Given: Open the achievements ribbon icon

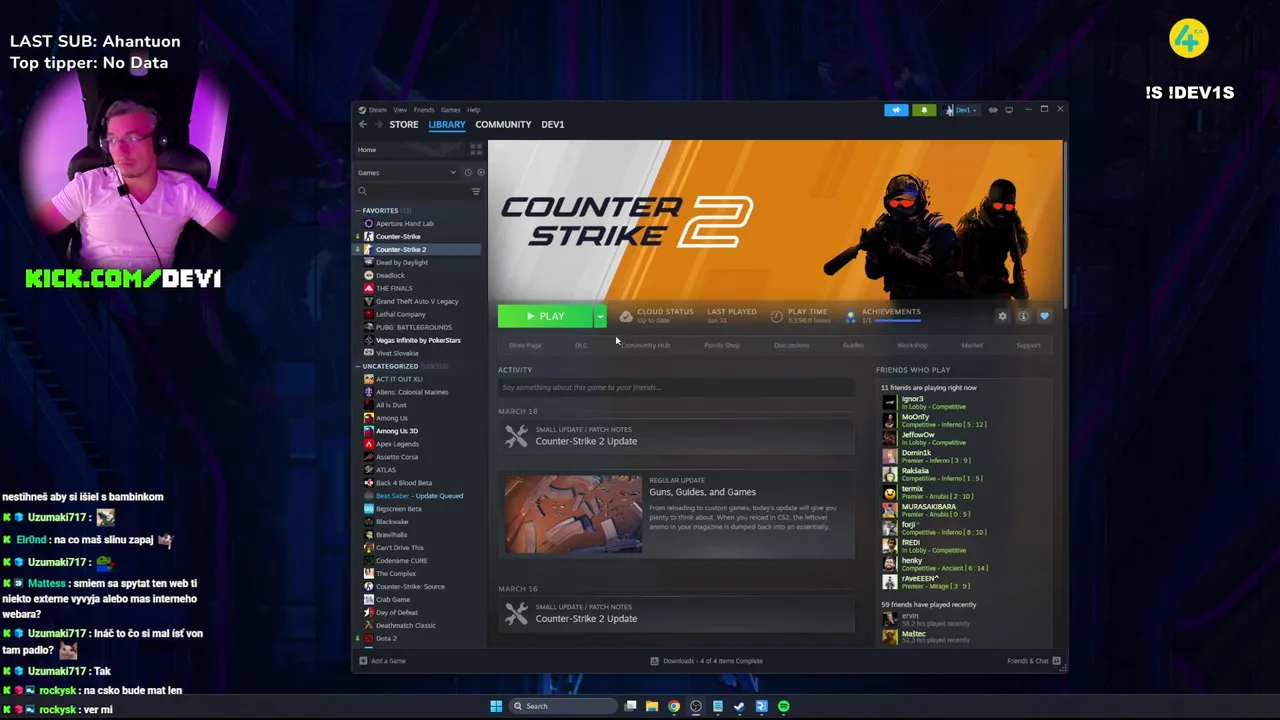Looking at the screenshot, I should [851, 316].
